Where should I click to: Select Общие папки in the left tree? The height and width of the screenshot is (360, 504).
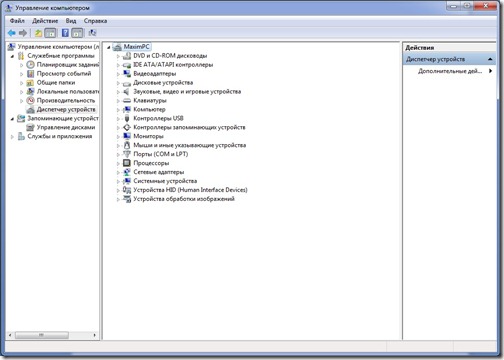coord(56,82)
